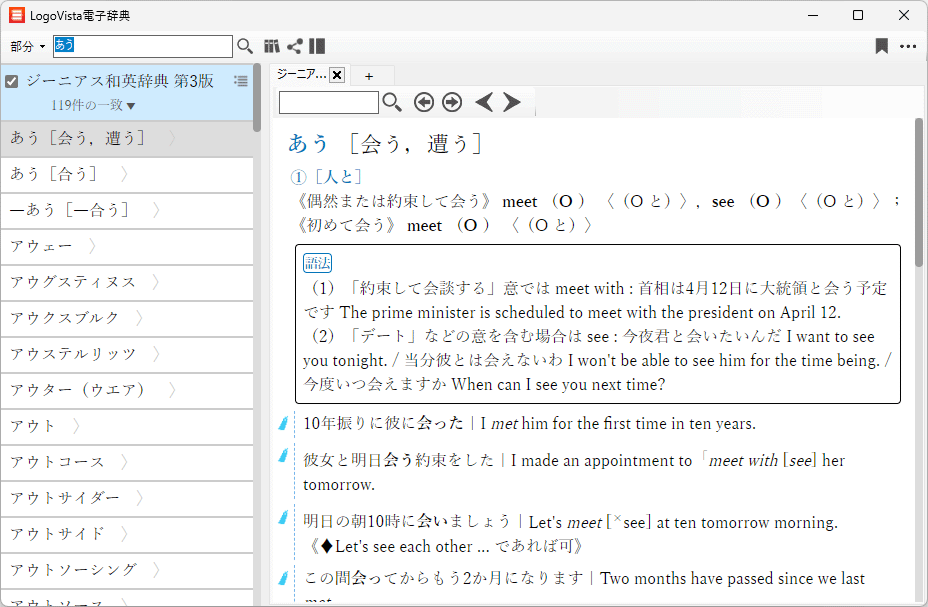
Task: Go to previous entry with left chevron
Action: coord(484,102)
